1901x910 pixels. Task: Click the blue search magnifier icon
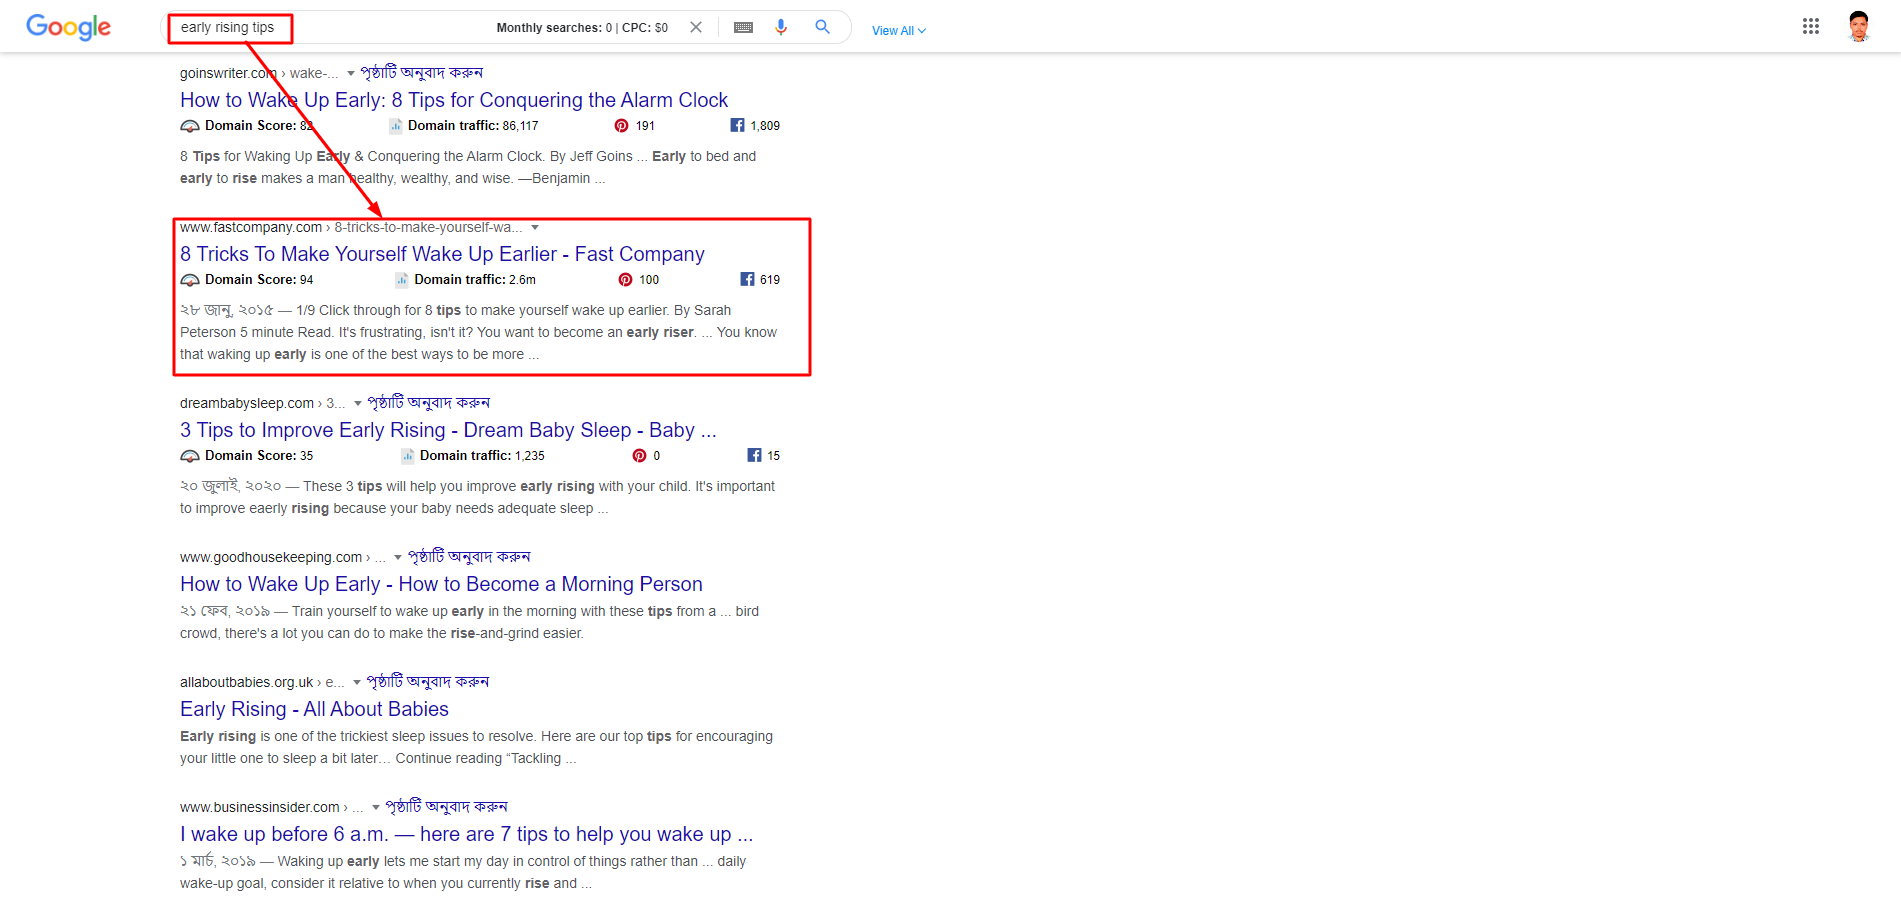(x=822, y=27)
